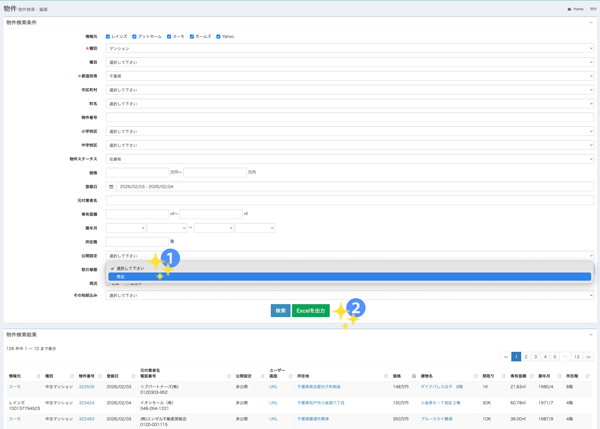
Task: Choose the checked 選択して下さい option in the open list
Action: (x=350, y=268)
